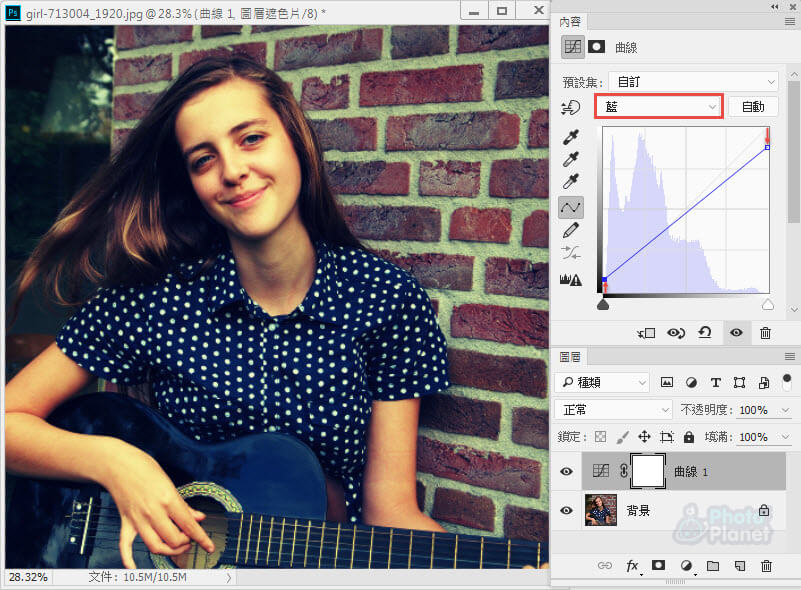Click the 填滿 100% value field
Screen dimensions: 801x590
click(x=754, y=437)
